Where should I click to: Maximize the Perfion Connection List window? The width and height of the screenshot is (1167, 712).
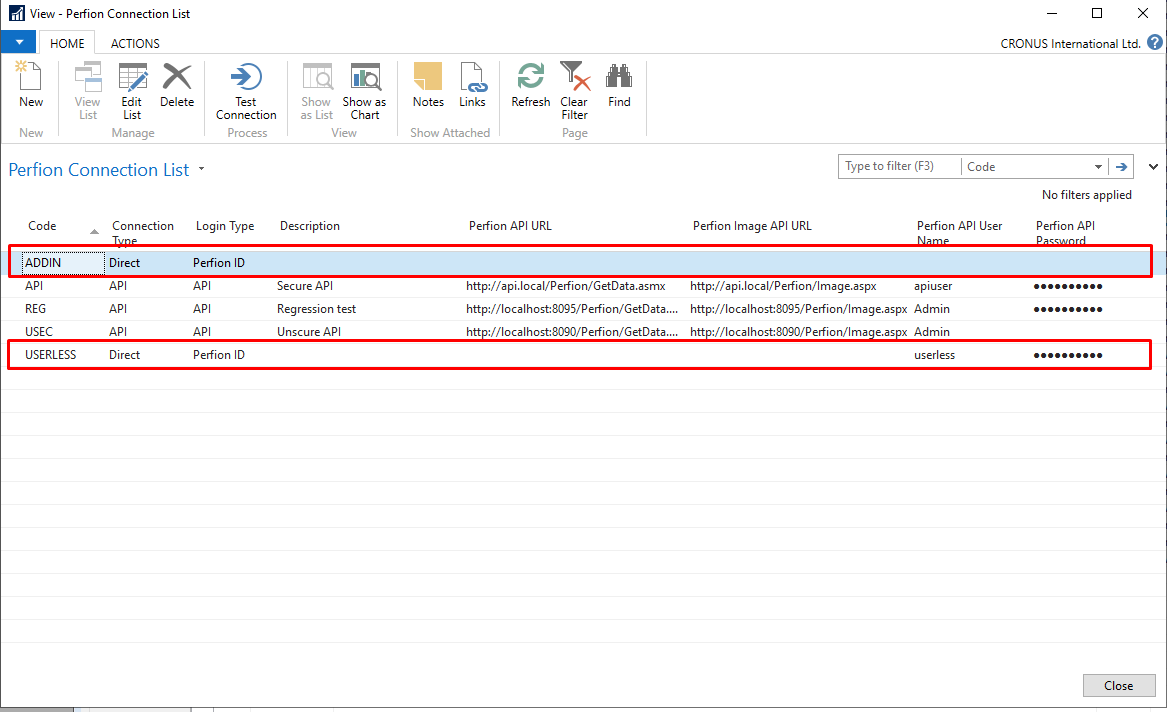coord(1096,13)
